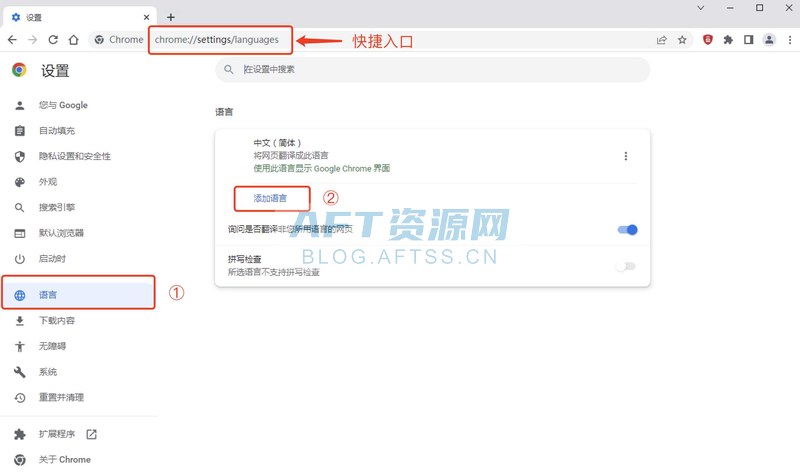Toggle the offer to translate pages switch
The image size is (800, 476).
pos(627,230)
